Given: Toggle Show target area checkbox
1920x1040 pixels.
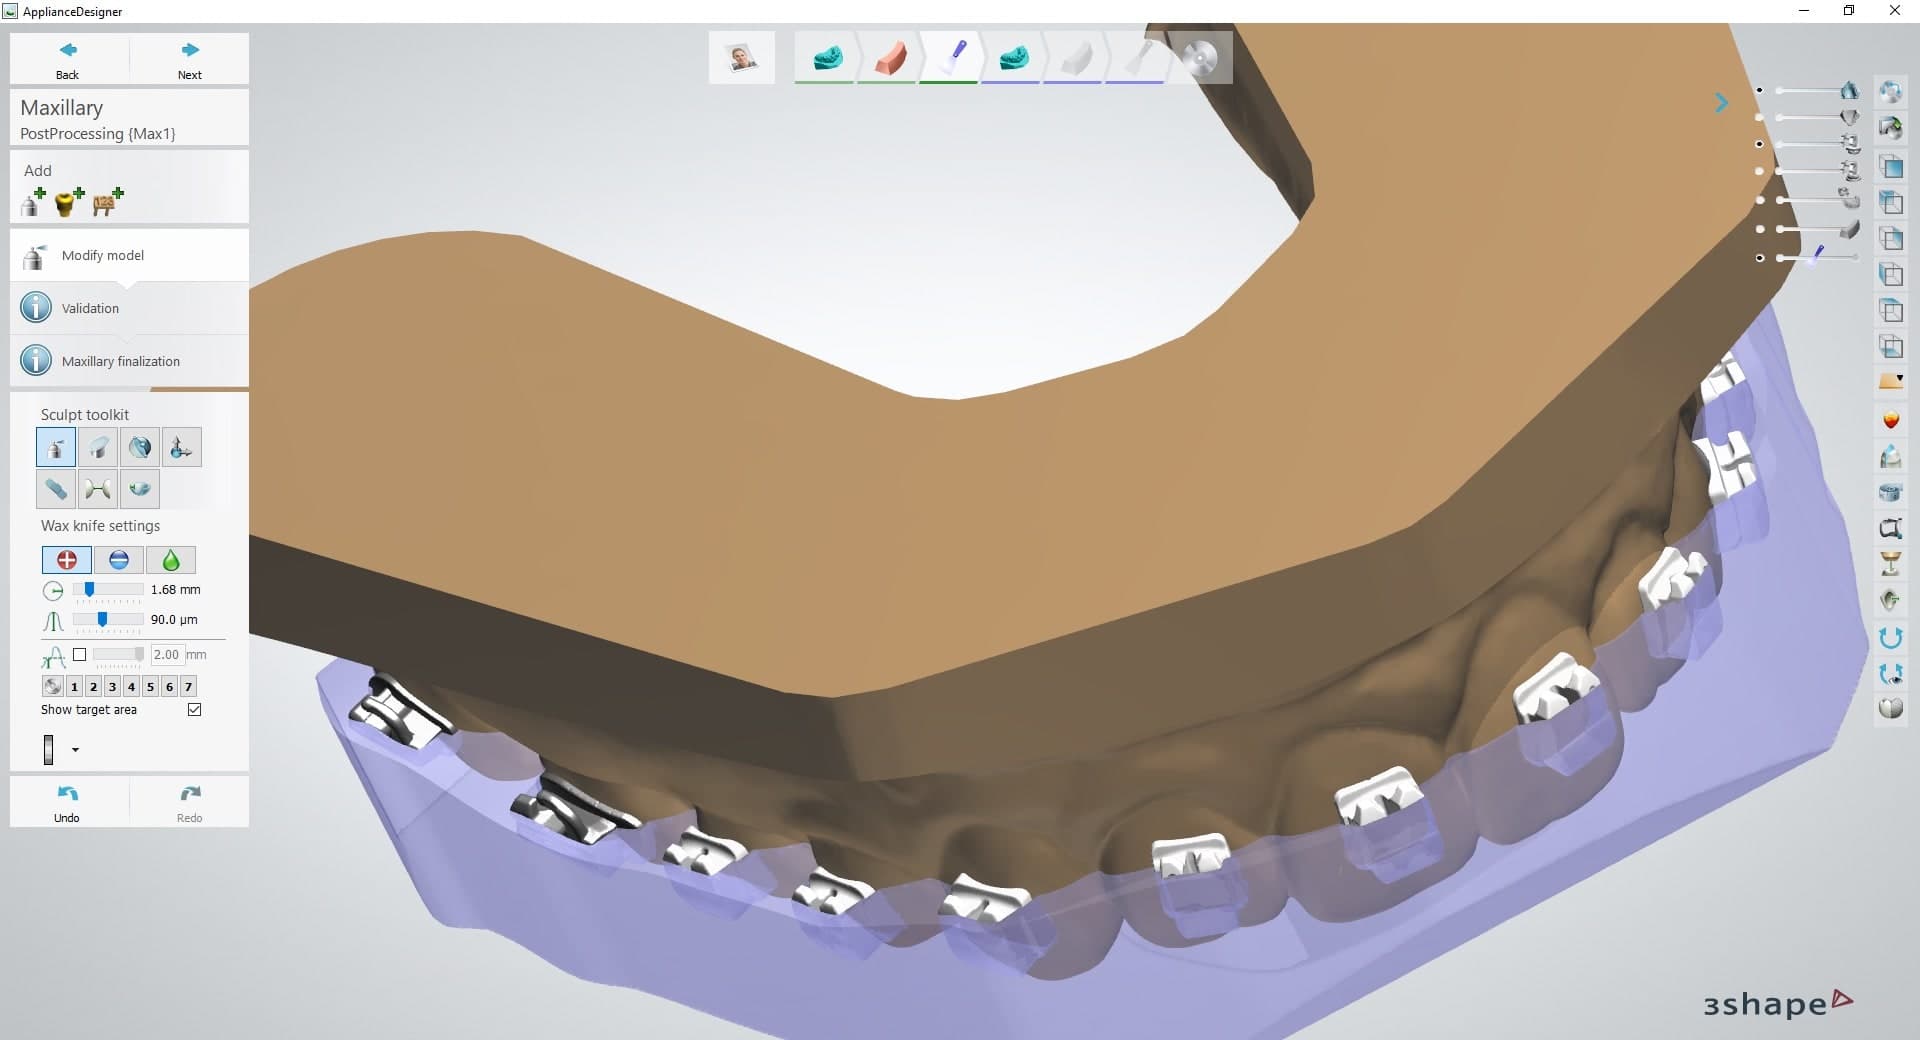Looking at the screenshot, I should pyautogui.click(x=195, y=710).
